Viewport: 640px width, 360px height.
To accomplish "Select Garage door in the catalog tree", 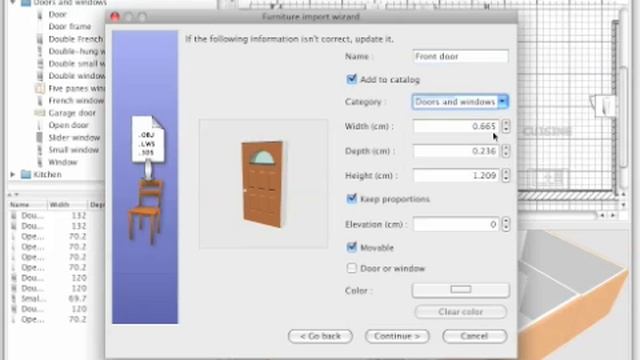I will pos(72,113).
